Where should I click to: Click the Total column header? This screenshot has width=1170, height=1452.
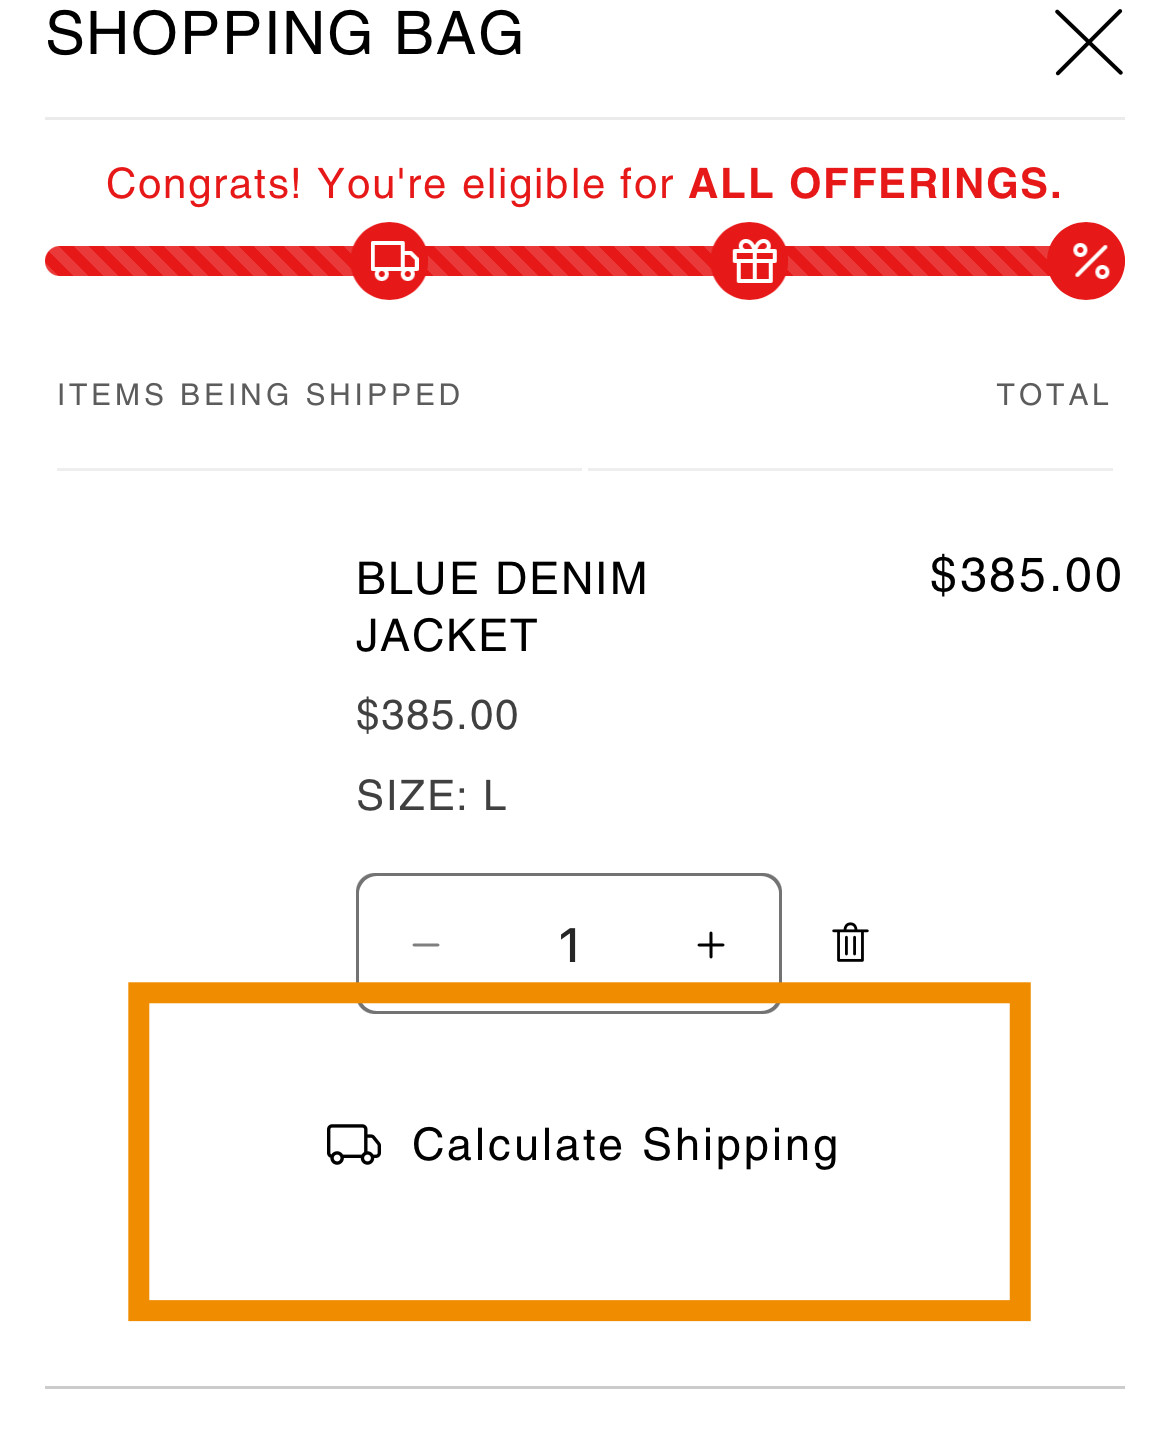(1054, 394)
